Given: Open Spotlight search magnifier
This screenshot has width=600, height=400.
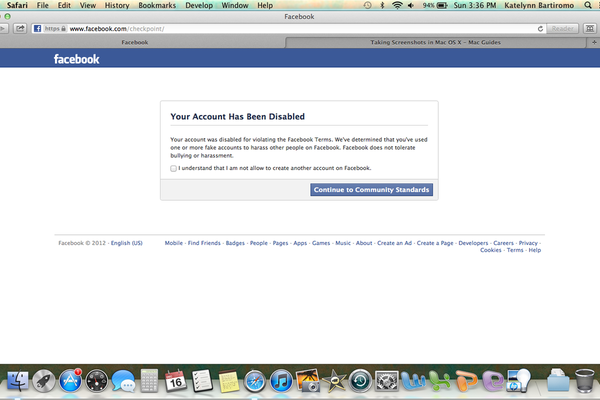Looking at the screenshot, I should pyautogui.click(x=588, y=5).
